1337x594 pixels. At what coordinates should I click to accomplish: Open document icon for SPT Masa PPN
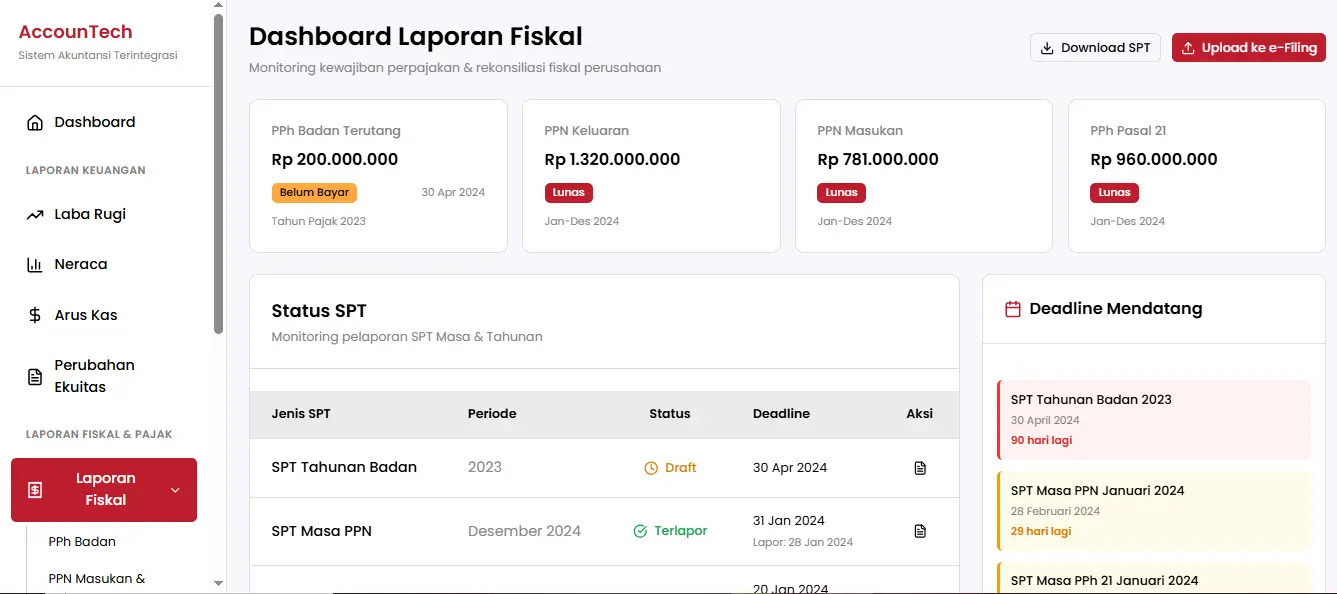[920, 531]
